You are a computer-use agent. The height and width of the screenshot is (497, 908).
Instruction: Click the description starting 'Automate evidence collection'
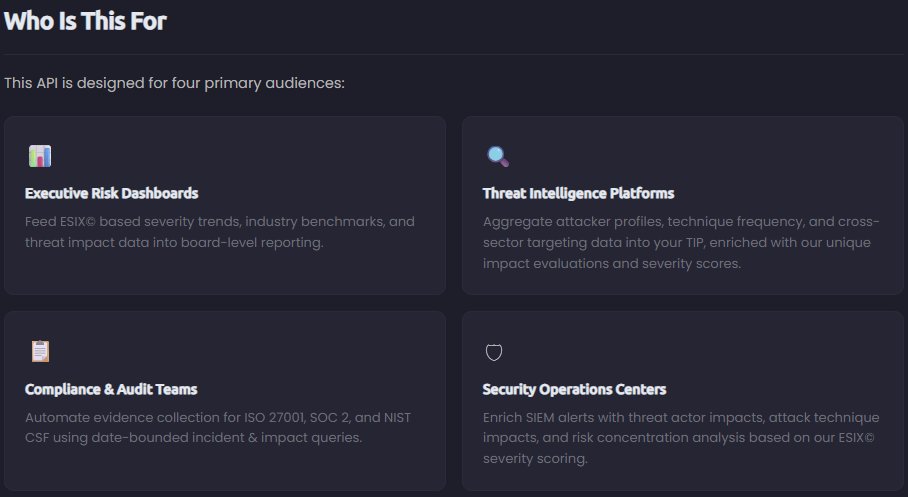tap(218, 427)
